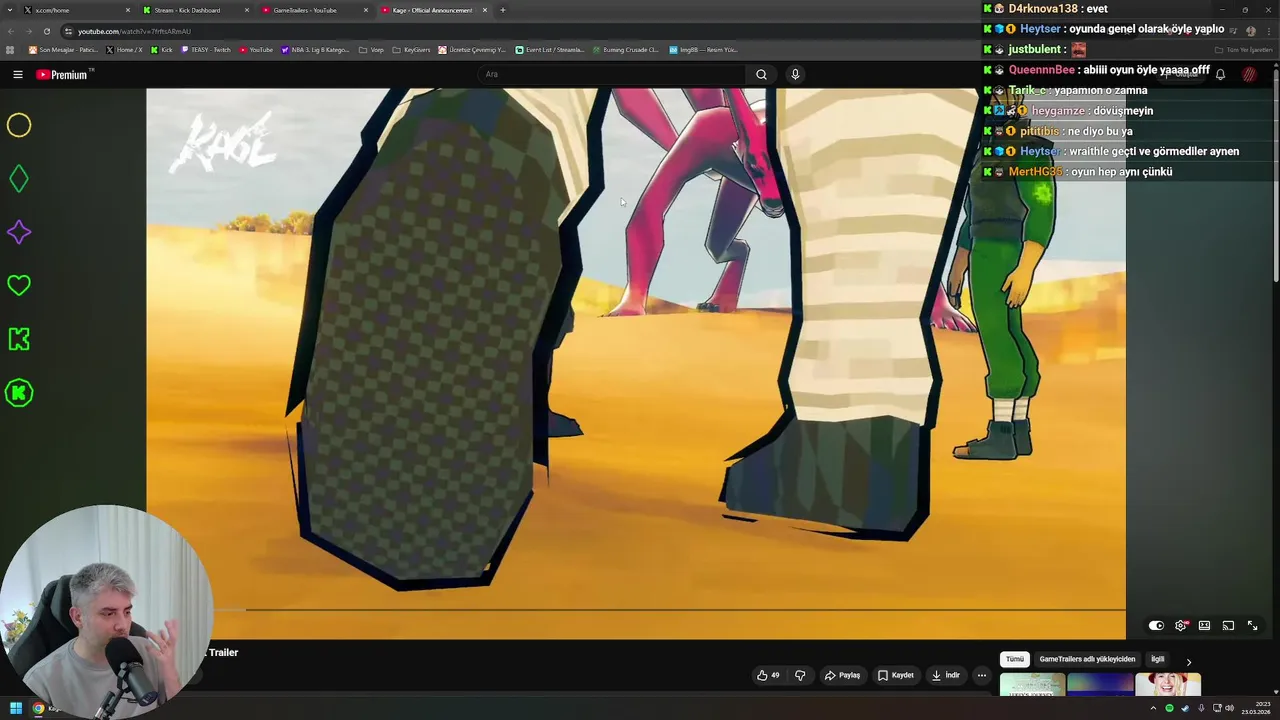Go back with the browser back arrow
1280x720 pixels.
click(11, 31)
